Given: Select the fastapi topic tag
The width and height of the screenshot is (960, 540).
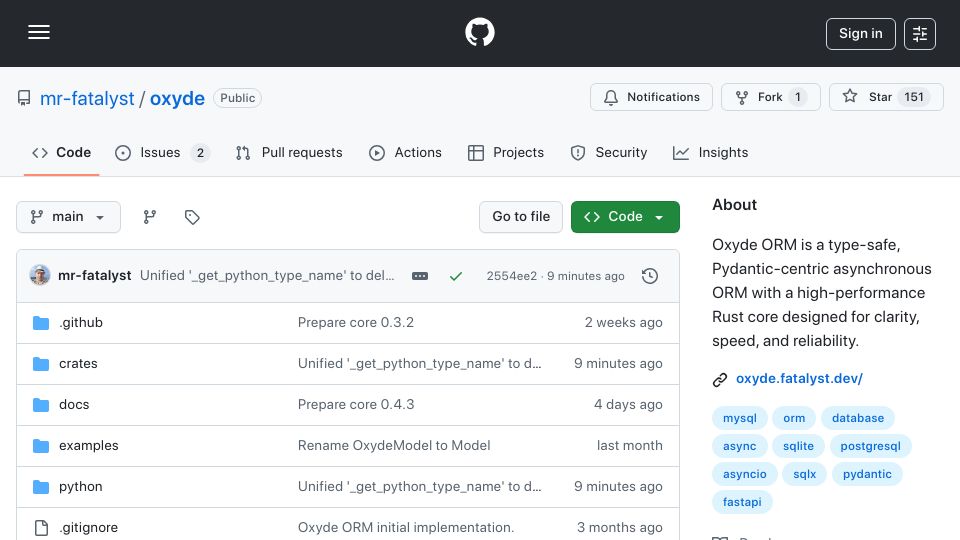Looking at the screenshot, I should 742,502.
